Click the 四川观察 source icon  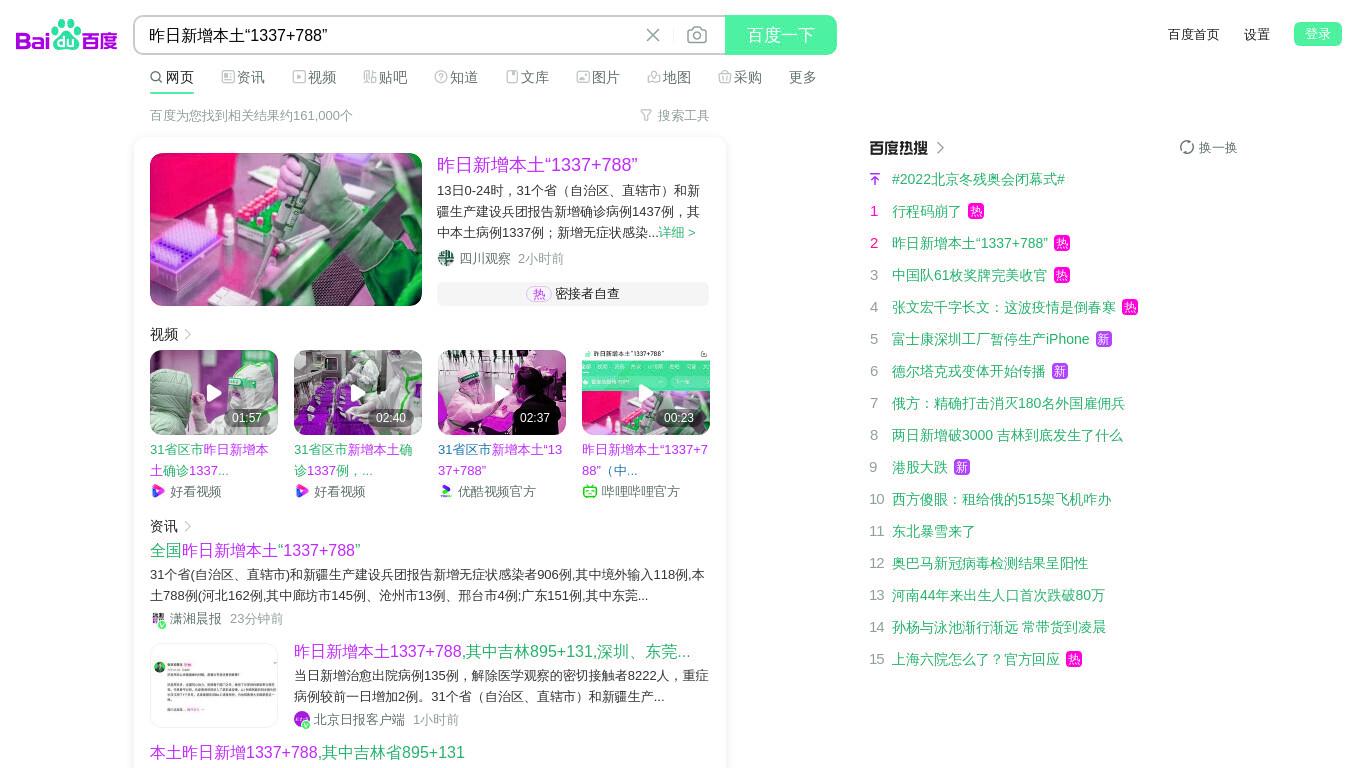tap(446, 258)
